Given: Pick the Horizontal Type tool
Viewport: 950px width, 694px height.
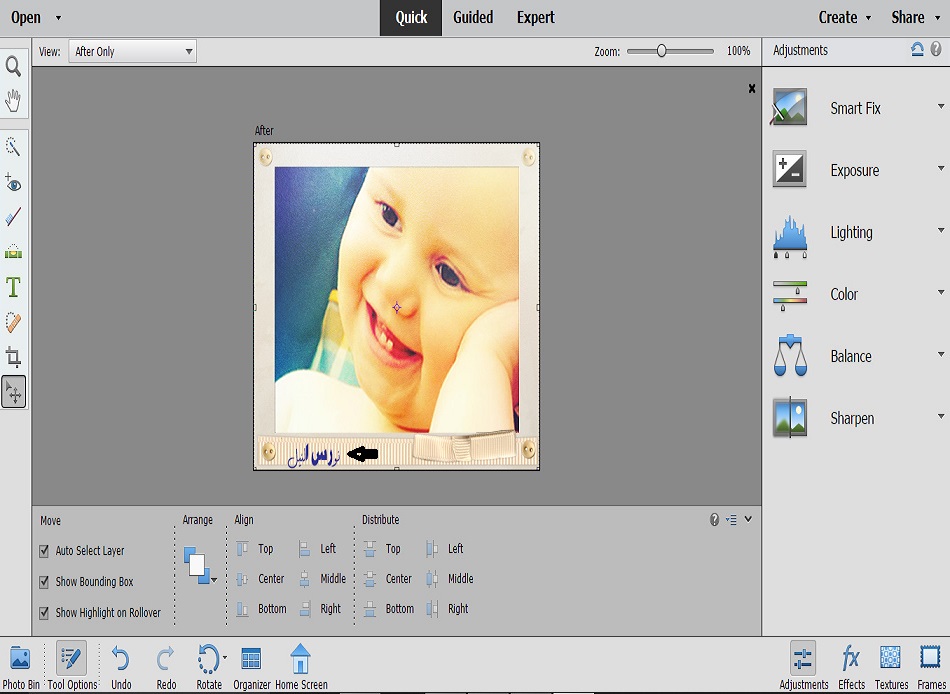Looking at the screenshot, I should click(14, 288).
